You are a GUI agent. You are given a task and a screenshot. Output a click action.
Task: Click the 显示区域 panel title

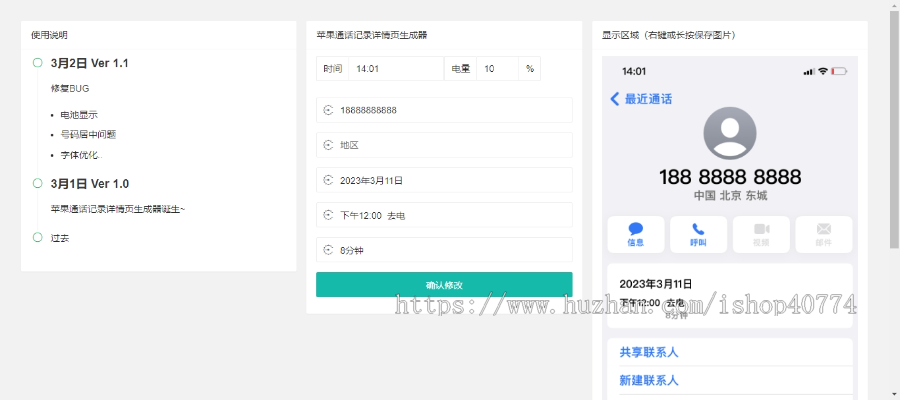click(669, 35)
